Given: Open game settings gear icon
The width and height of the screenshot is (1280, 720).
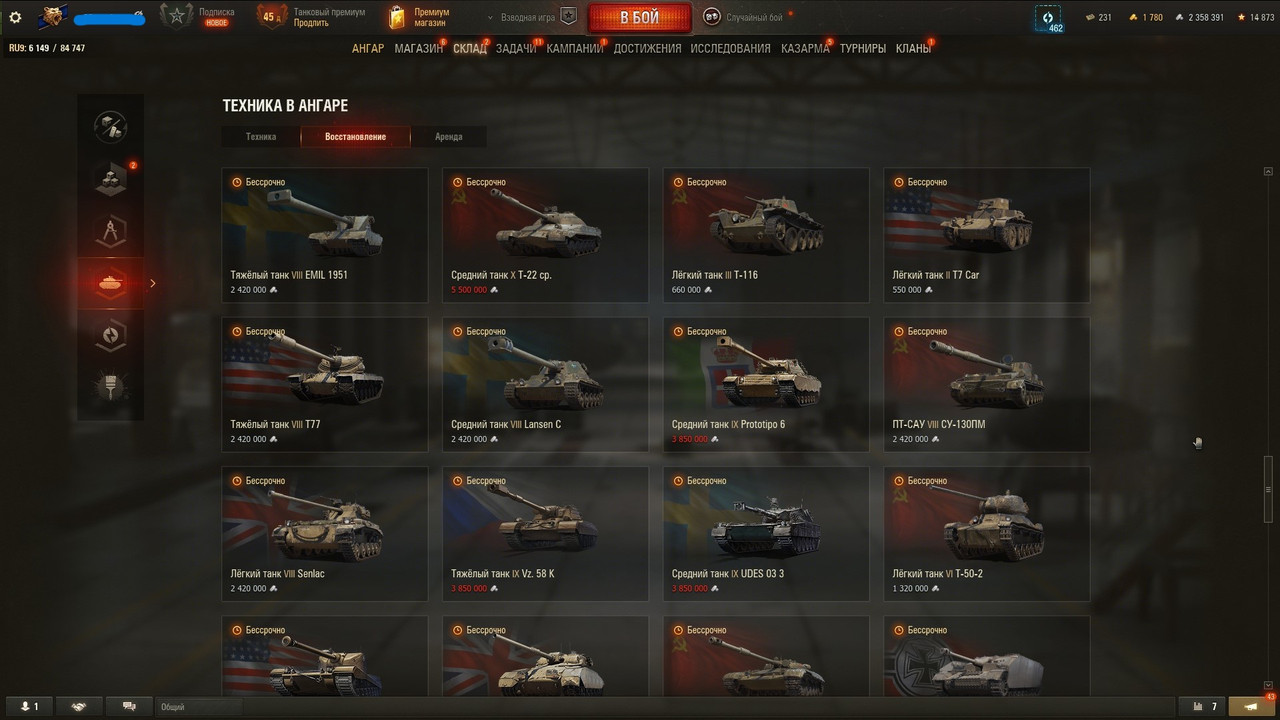Looking at the screenshot, I should tap(15, 17).
